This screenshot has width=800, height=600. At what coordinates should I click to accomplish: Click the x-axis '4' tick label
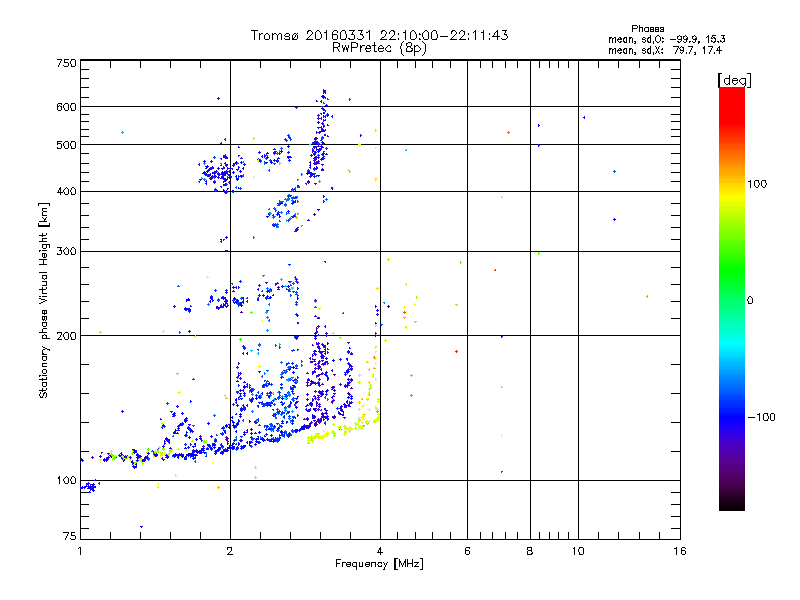coord(380,551)
